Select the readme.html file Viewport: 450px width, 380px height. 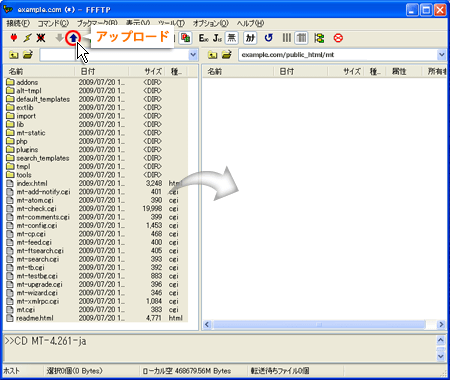tap(30, 318)
